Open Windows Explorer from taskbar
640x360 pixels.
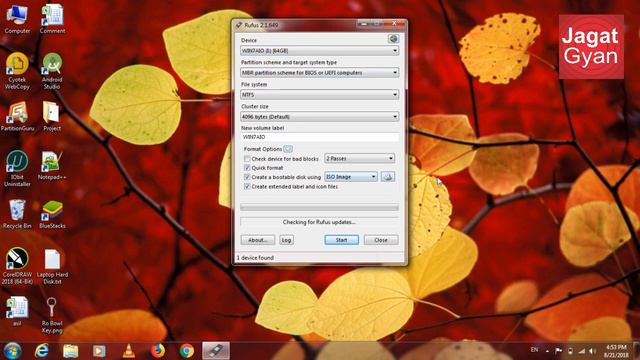(x=71, y=351)
